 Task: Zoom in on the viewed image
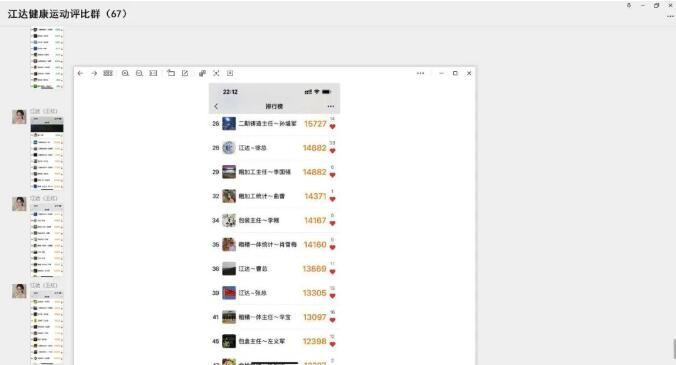coord(125,73)
